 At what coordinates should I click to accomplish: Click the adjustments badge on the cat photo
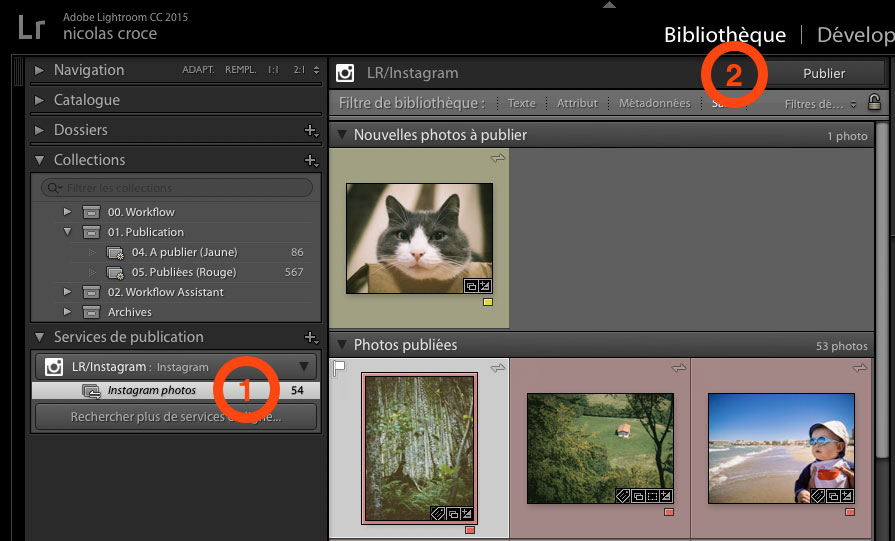pyautogui.click(x=485, y=286)
